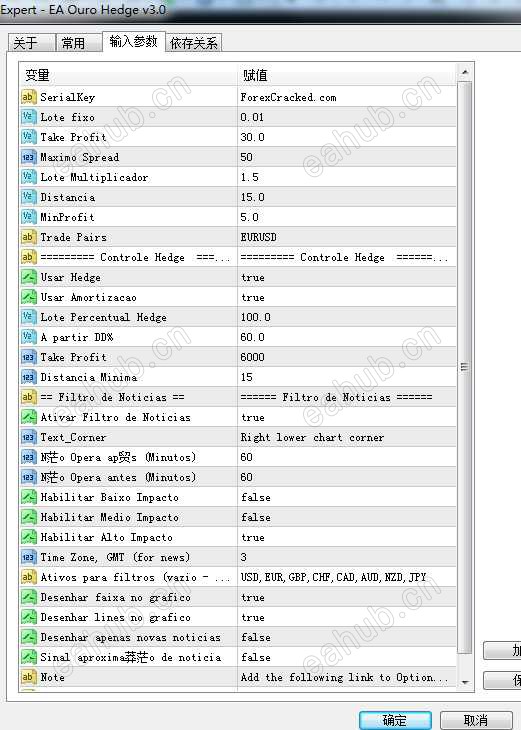
Task: Click the Text_Corner enum icon
Action: 28,437
